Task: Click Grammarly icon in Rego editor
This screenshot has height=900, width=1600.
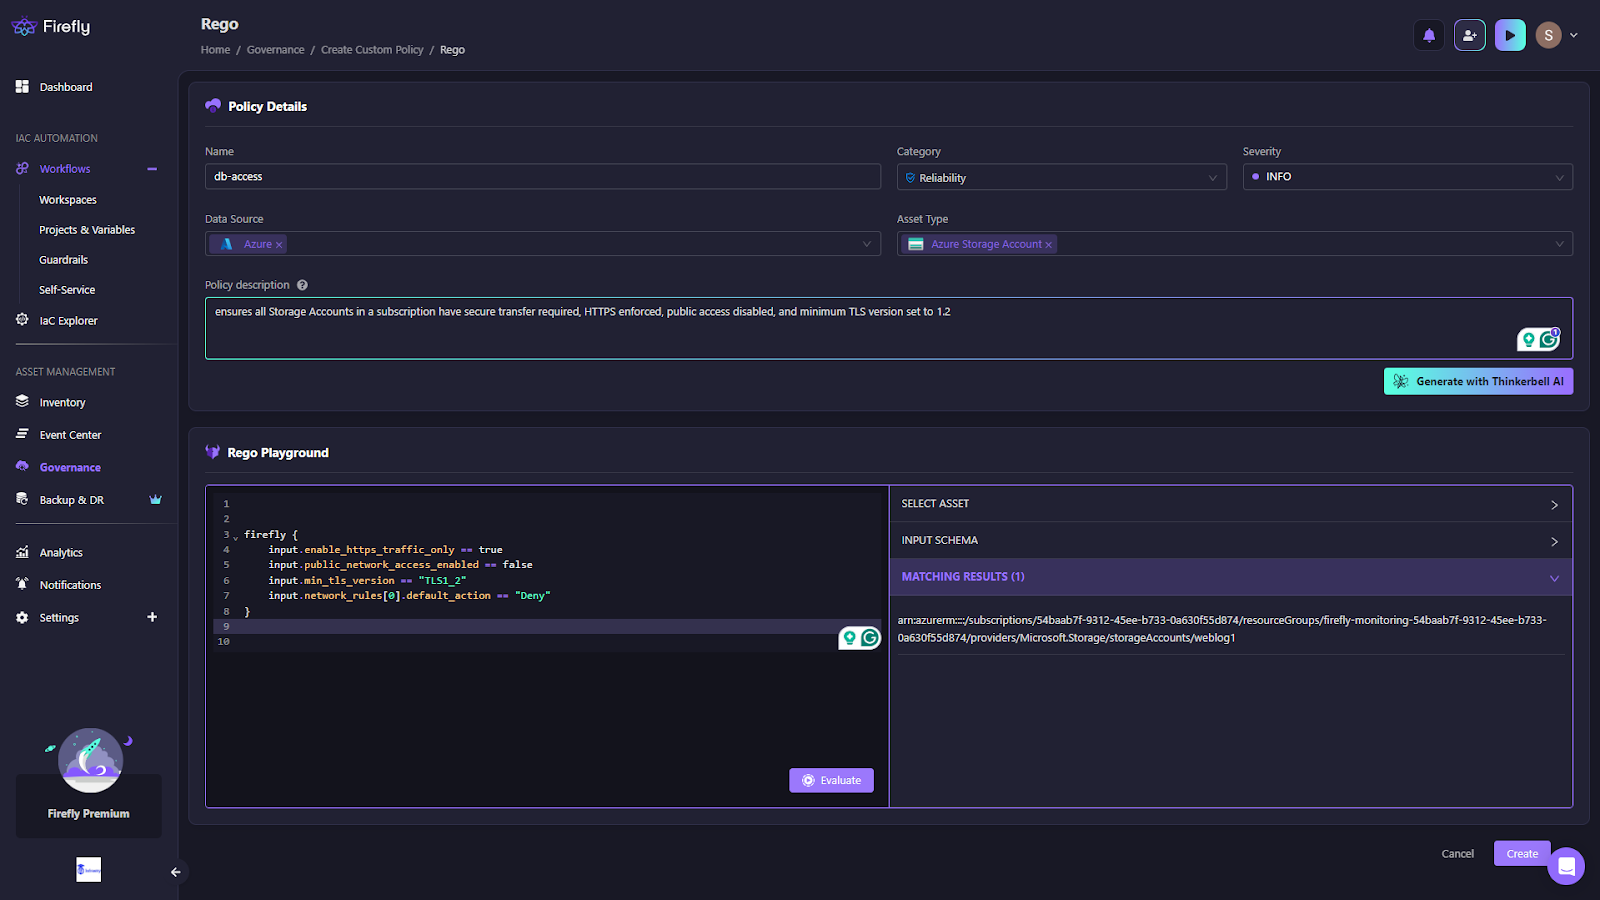Action: pyautogui.click(x=870, y=638)
